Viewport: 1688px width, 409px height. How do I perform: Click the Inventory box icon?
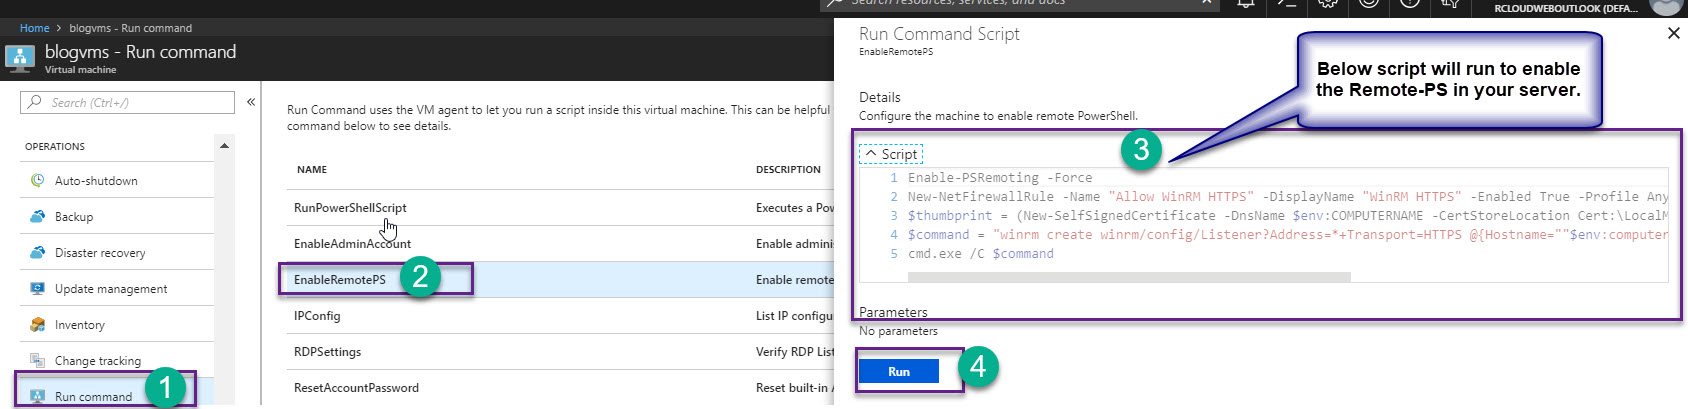click(37, 325)
